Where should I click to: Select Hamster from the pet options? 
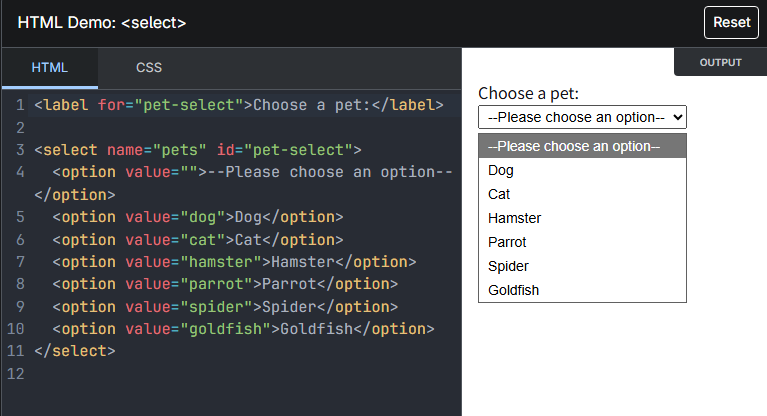tap(514, 218)
